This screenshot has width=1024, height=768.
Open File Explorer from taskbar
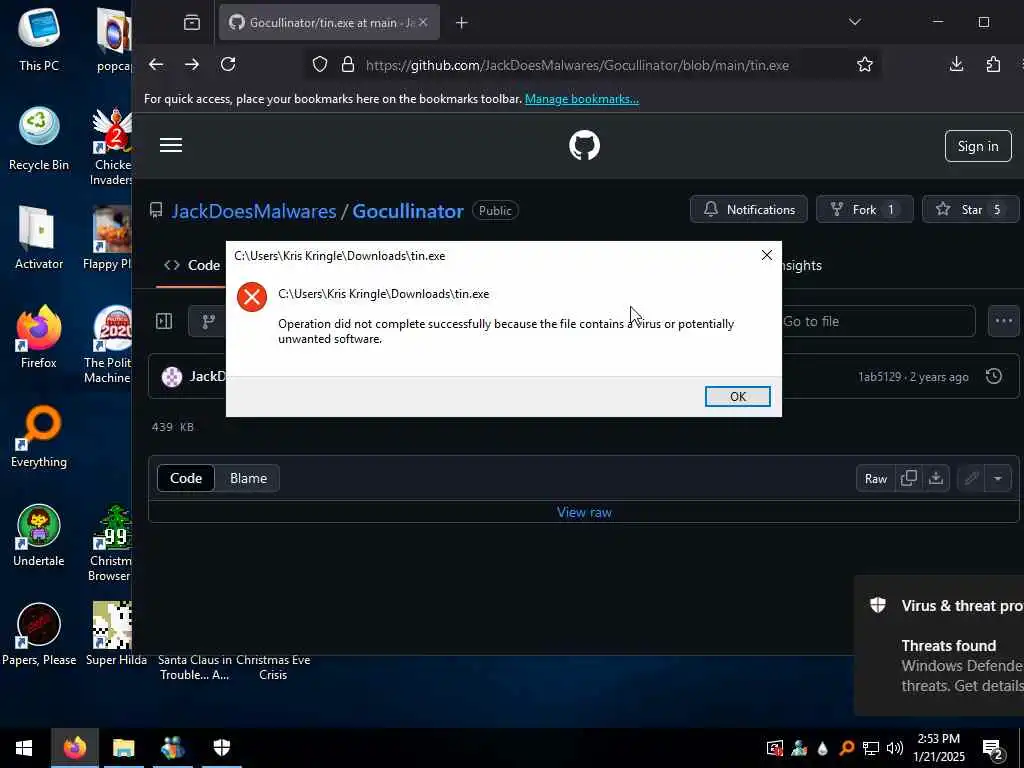point(123,748)
